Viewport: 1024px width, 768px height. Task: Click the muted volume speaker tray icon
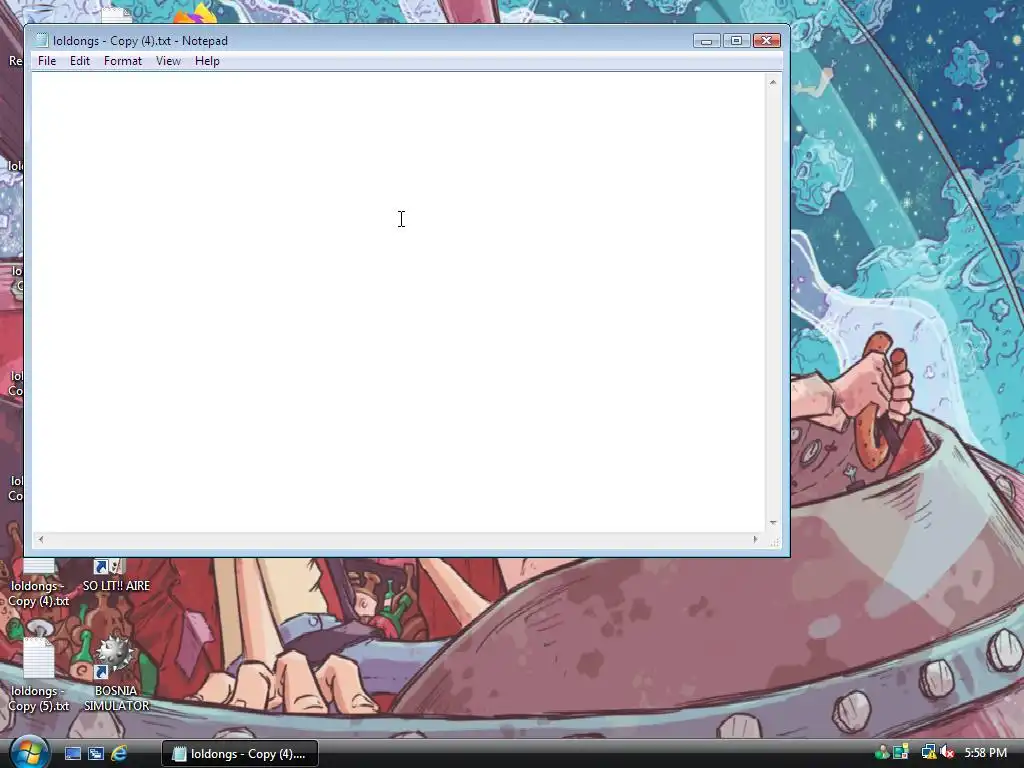coord(946,753)
